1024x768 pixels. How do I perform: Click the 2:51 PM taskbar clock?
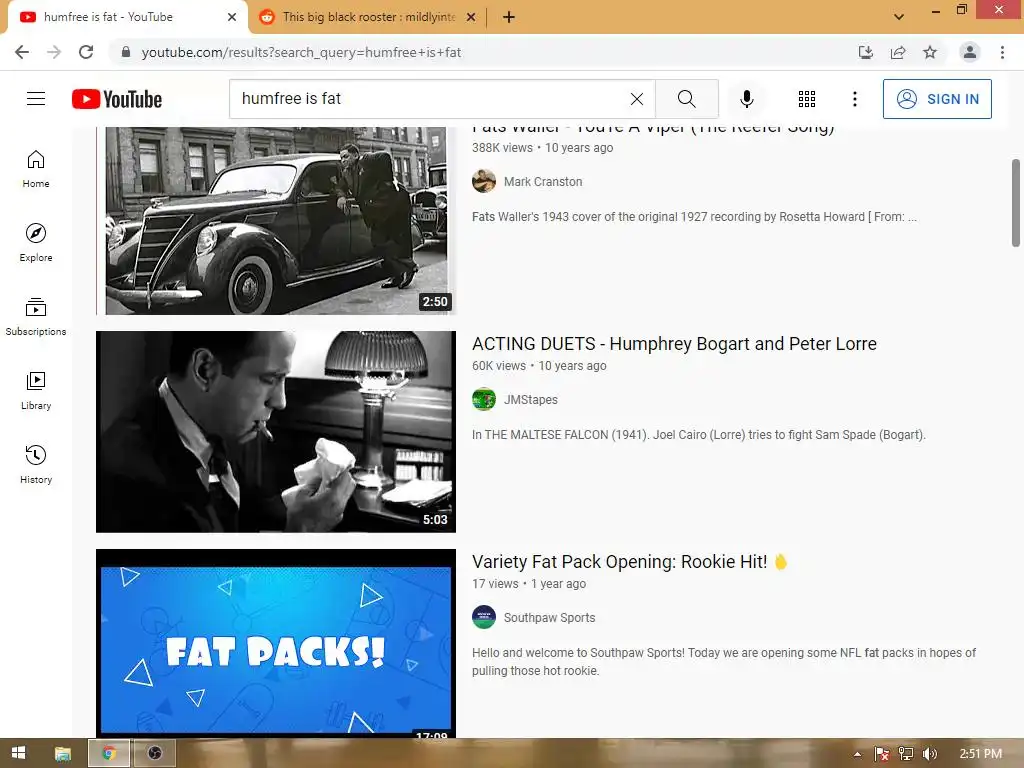980,754
